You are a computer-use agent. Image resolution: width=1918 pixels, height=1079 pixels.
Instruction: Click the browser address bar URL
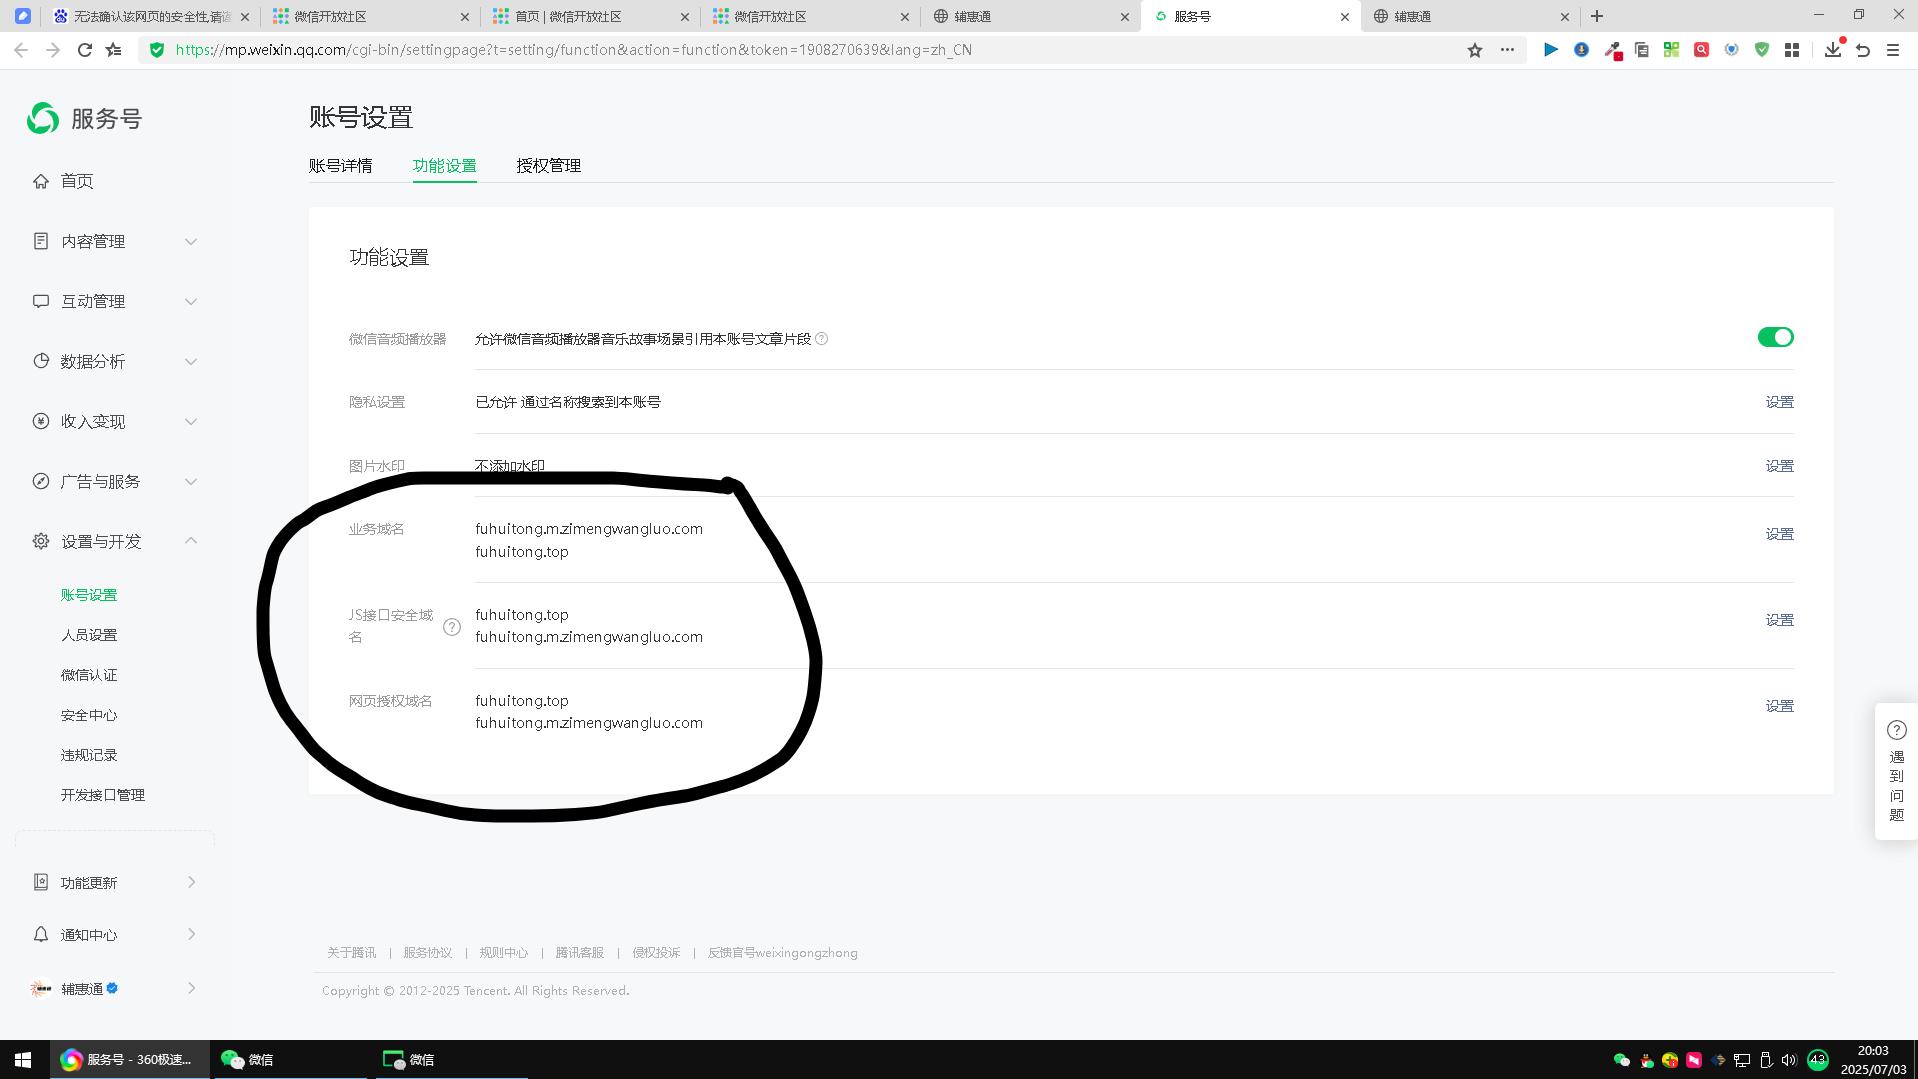click(574, 50)
